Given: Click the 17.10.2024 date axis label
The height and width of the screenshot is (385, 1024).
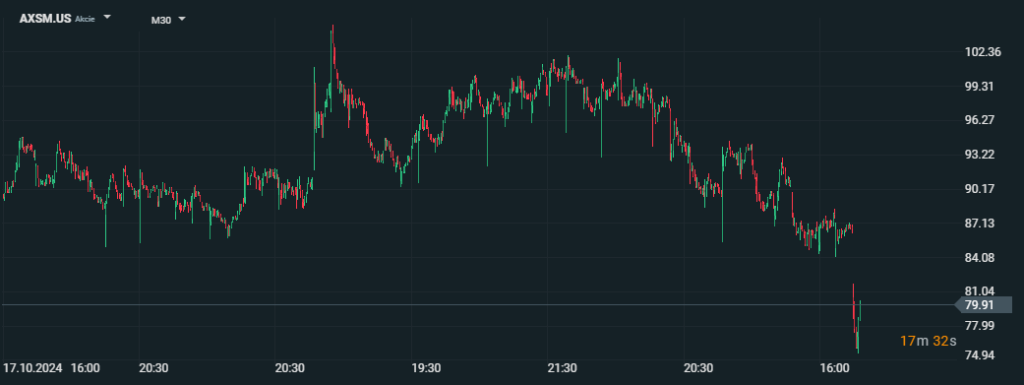Looking at the screenshot, I should click(33, 368).
